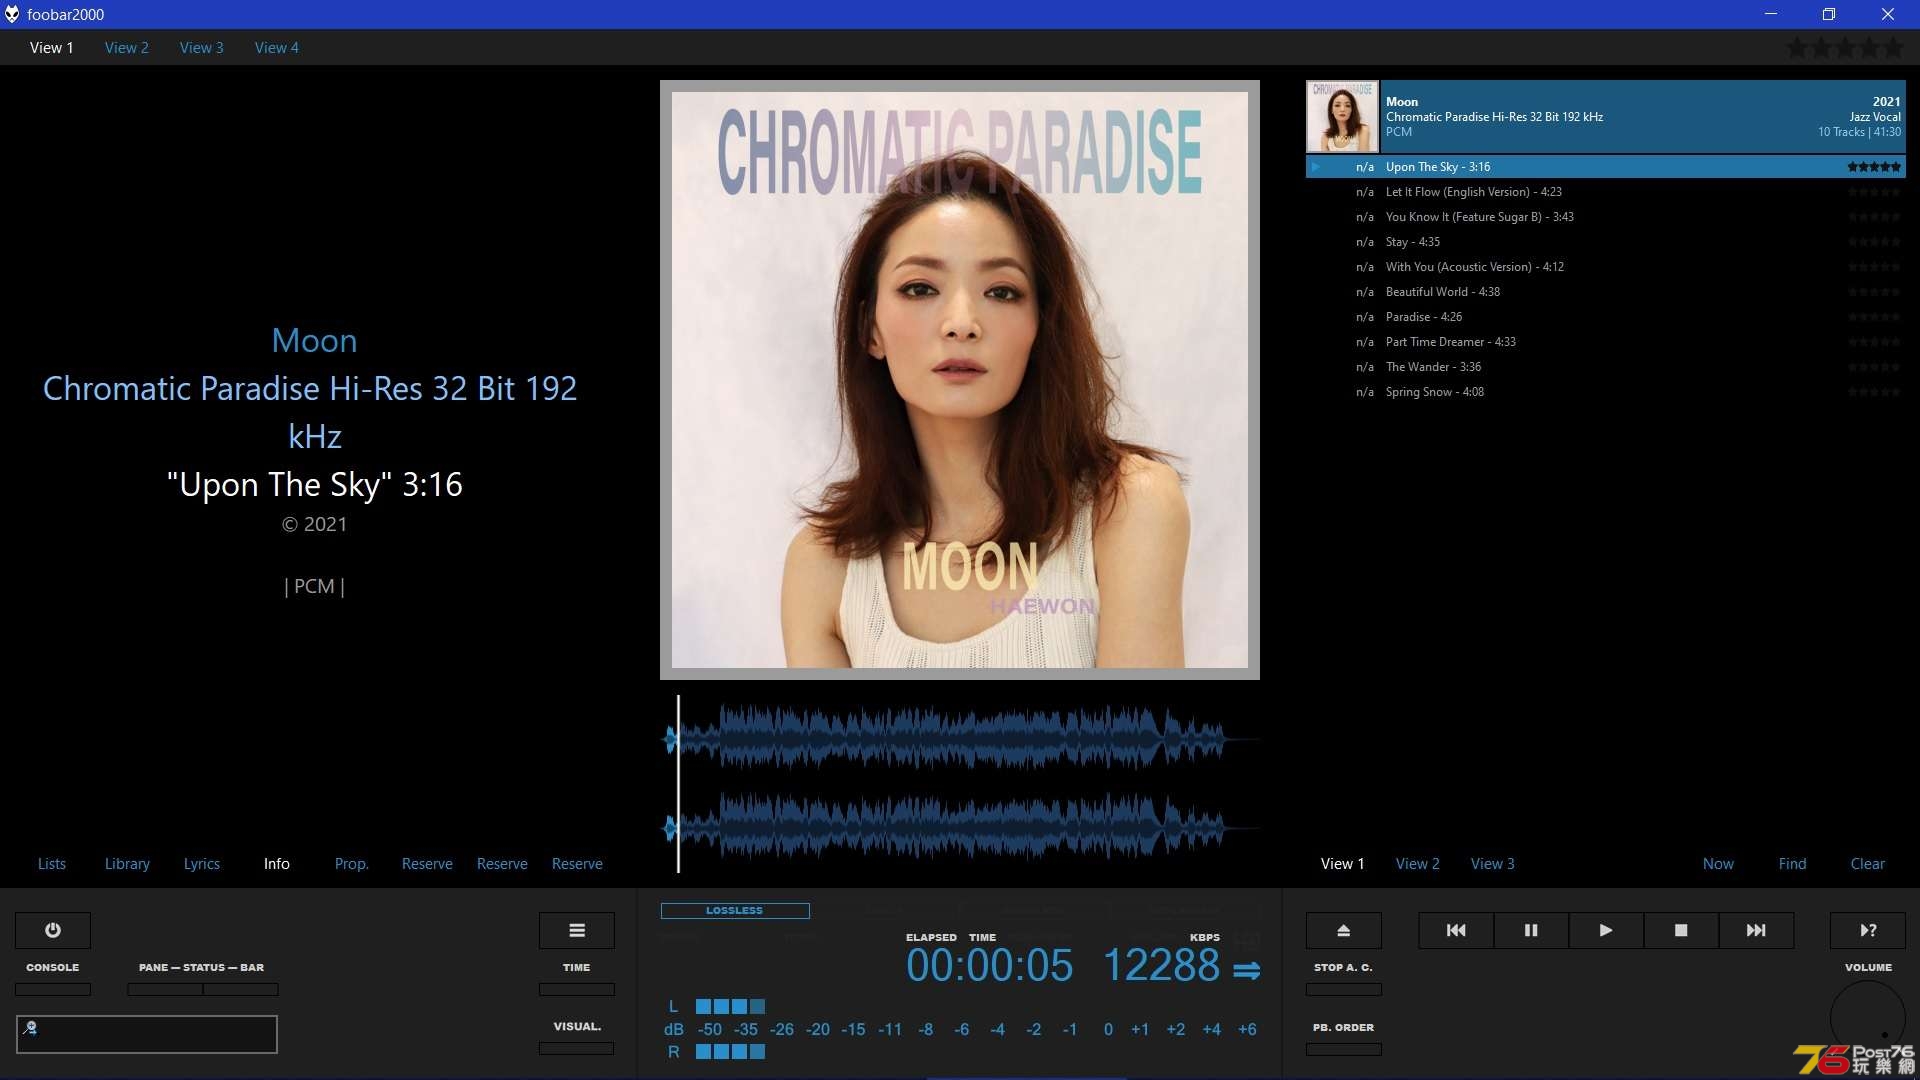
Task: Click the random playback question-mark button
Action: [x=1868, y=930]
